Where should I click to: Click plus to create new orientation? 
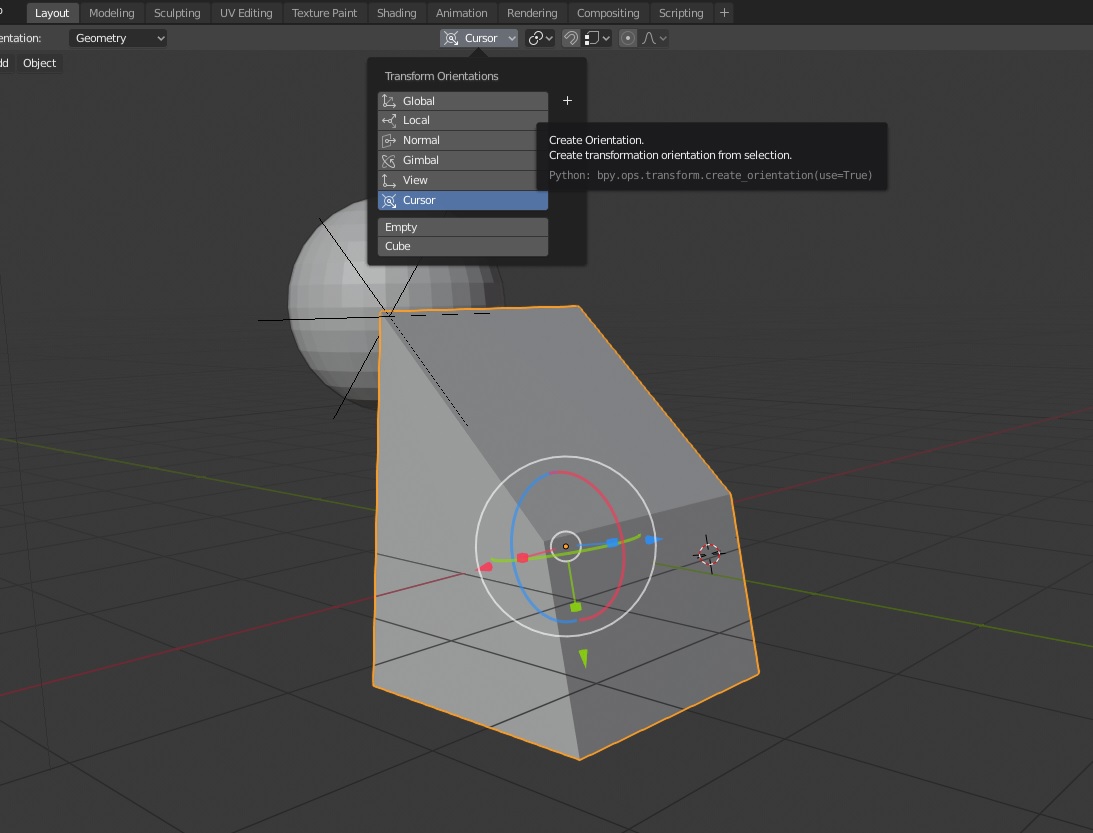click(x=567, y=101)
